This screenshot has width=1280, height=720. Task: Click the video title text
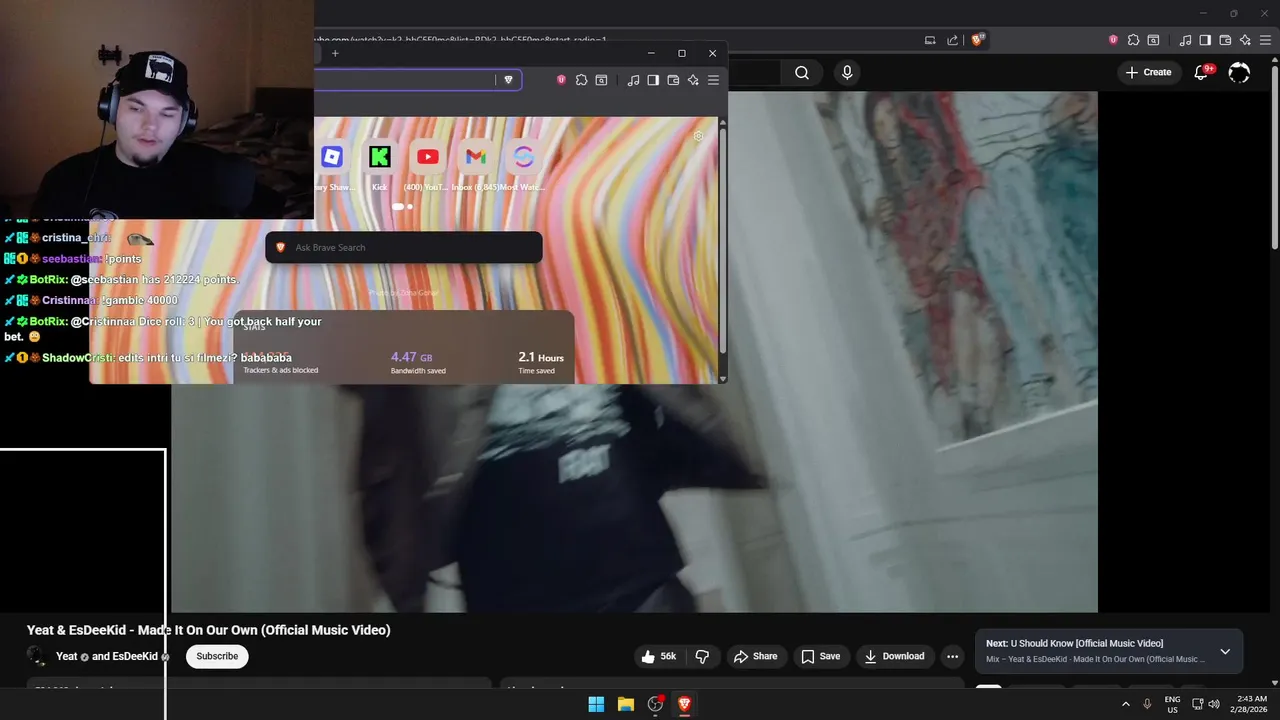(208, 630)
